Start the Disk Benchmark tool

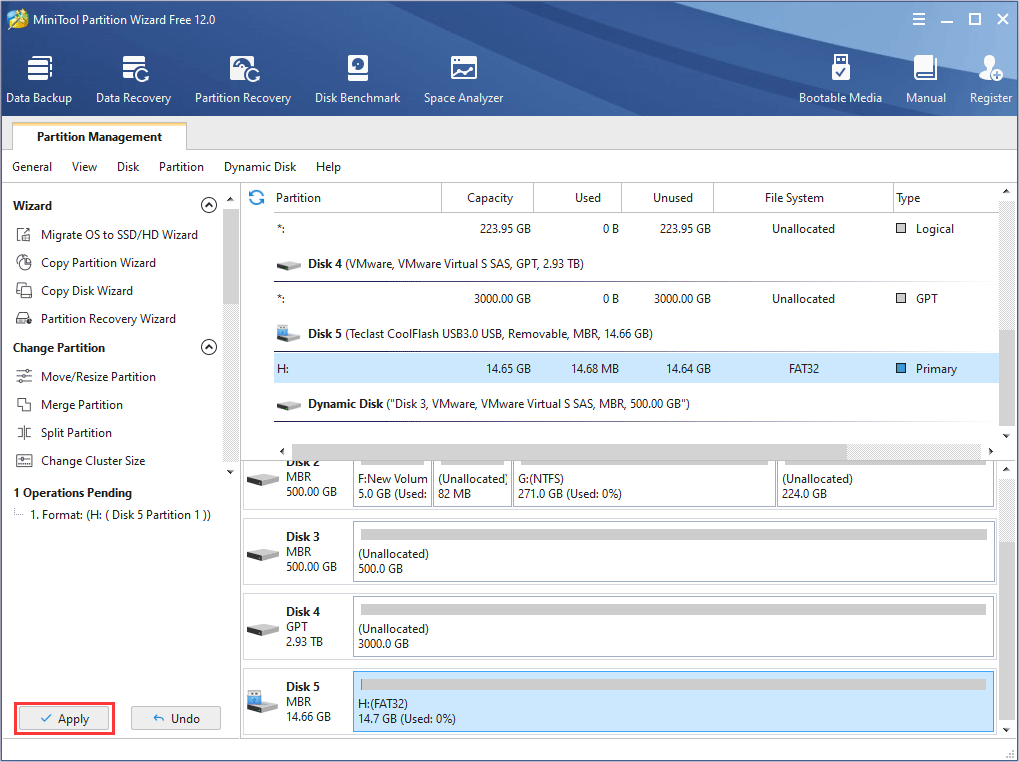click(x=357, y=79)
